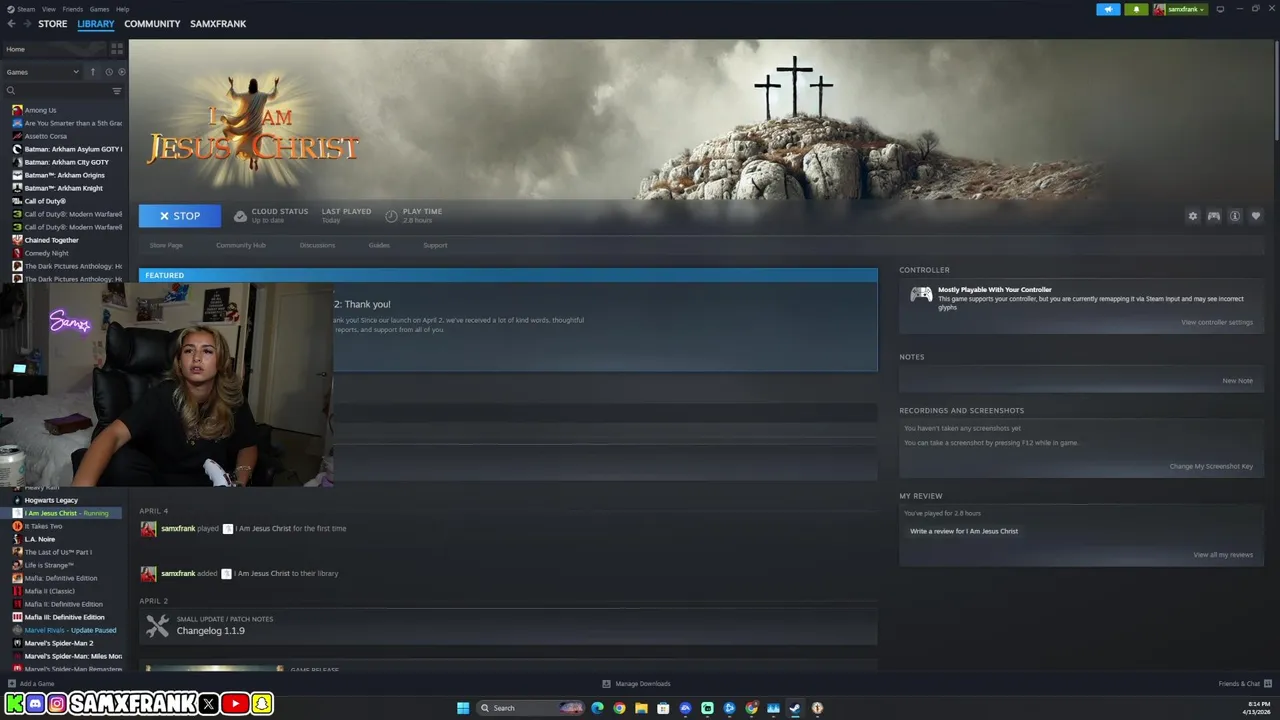Open Friends & Chat
Image resolution: width=1280 pixels, height=720 pixels.
click(x=1244, y=684)
